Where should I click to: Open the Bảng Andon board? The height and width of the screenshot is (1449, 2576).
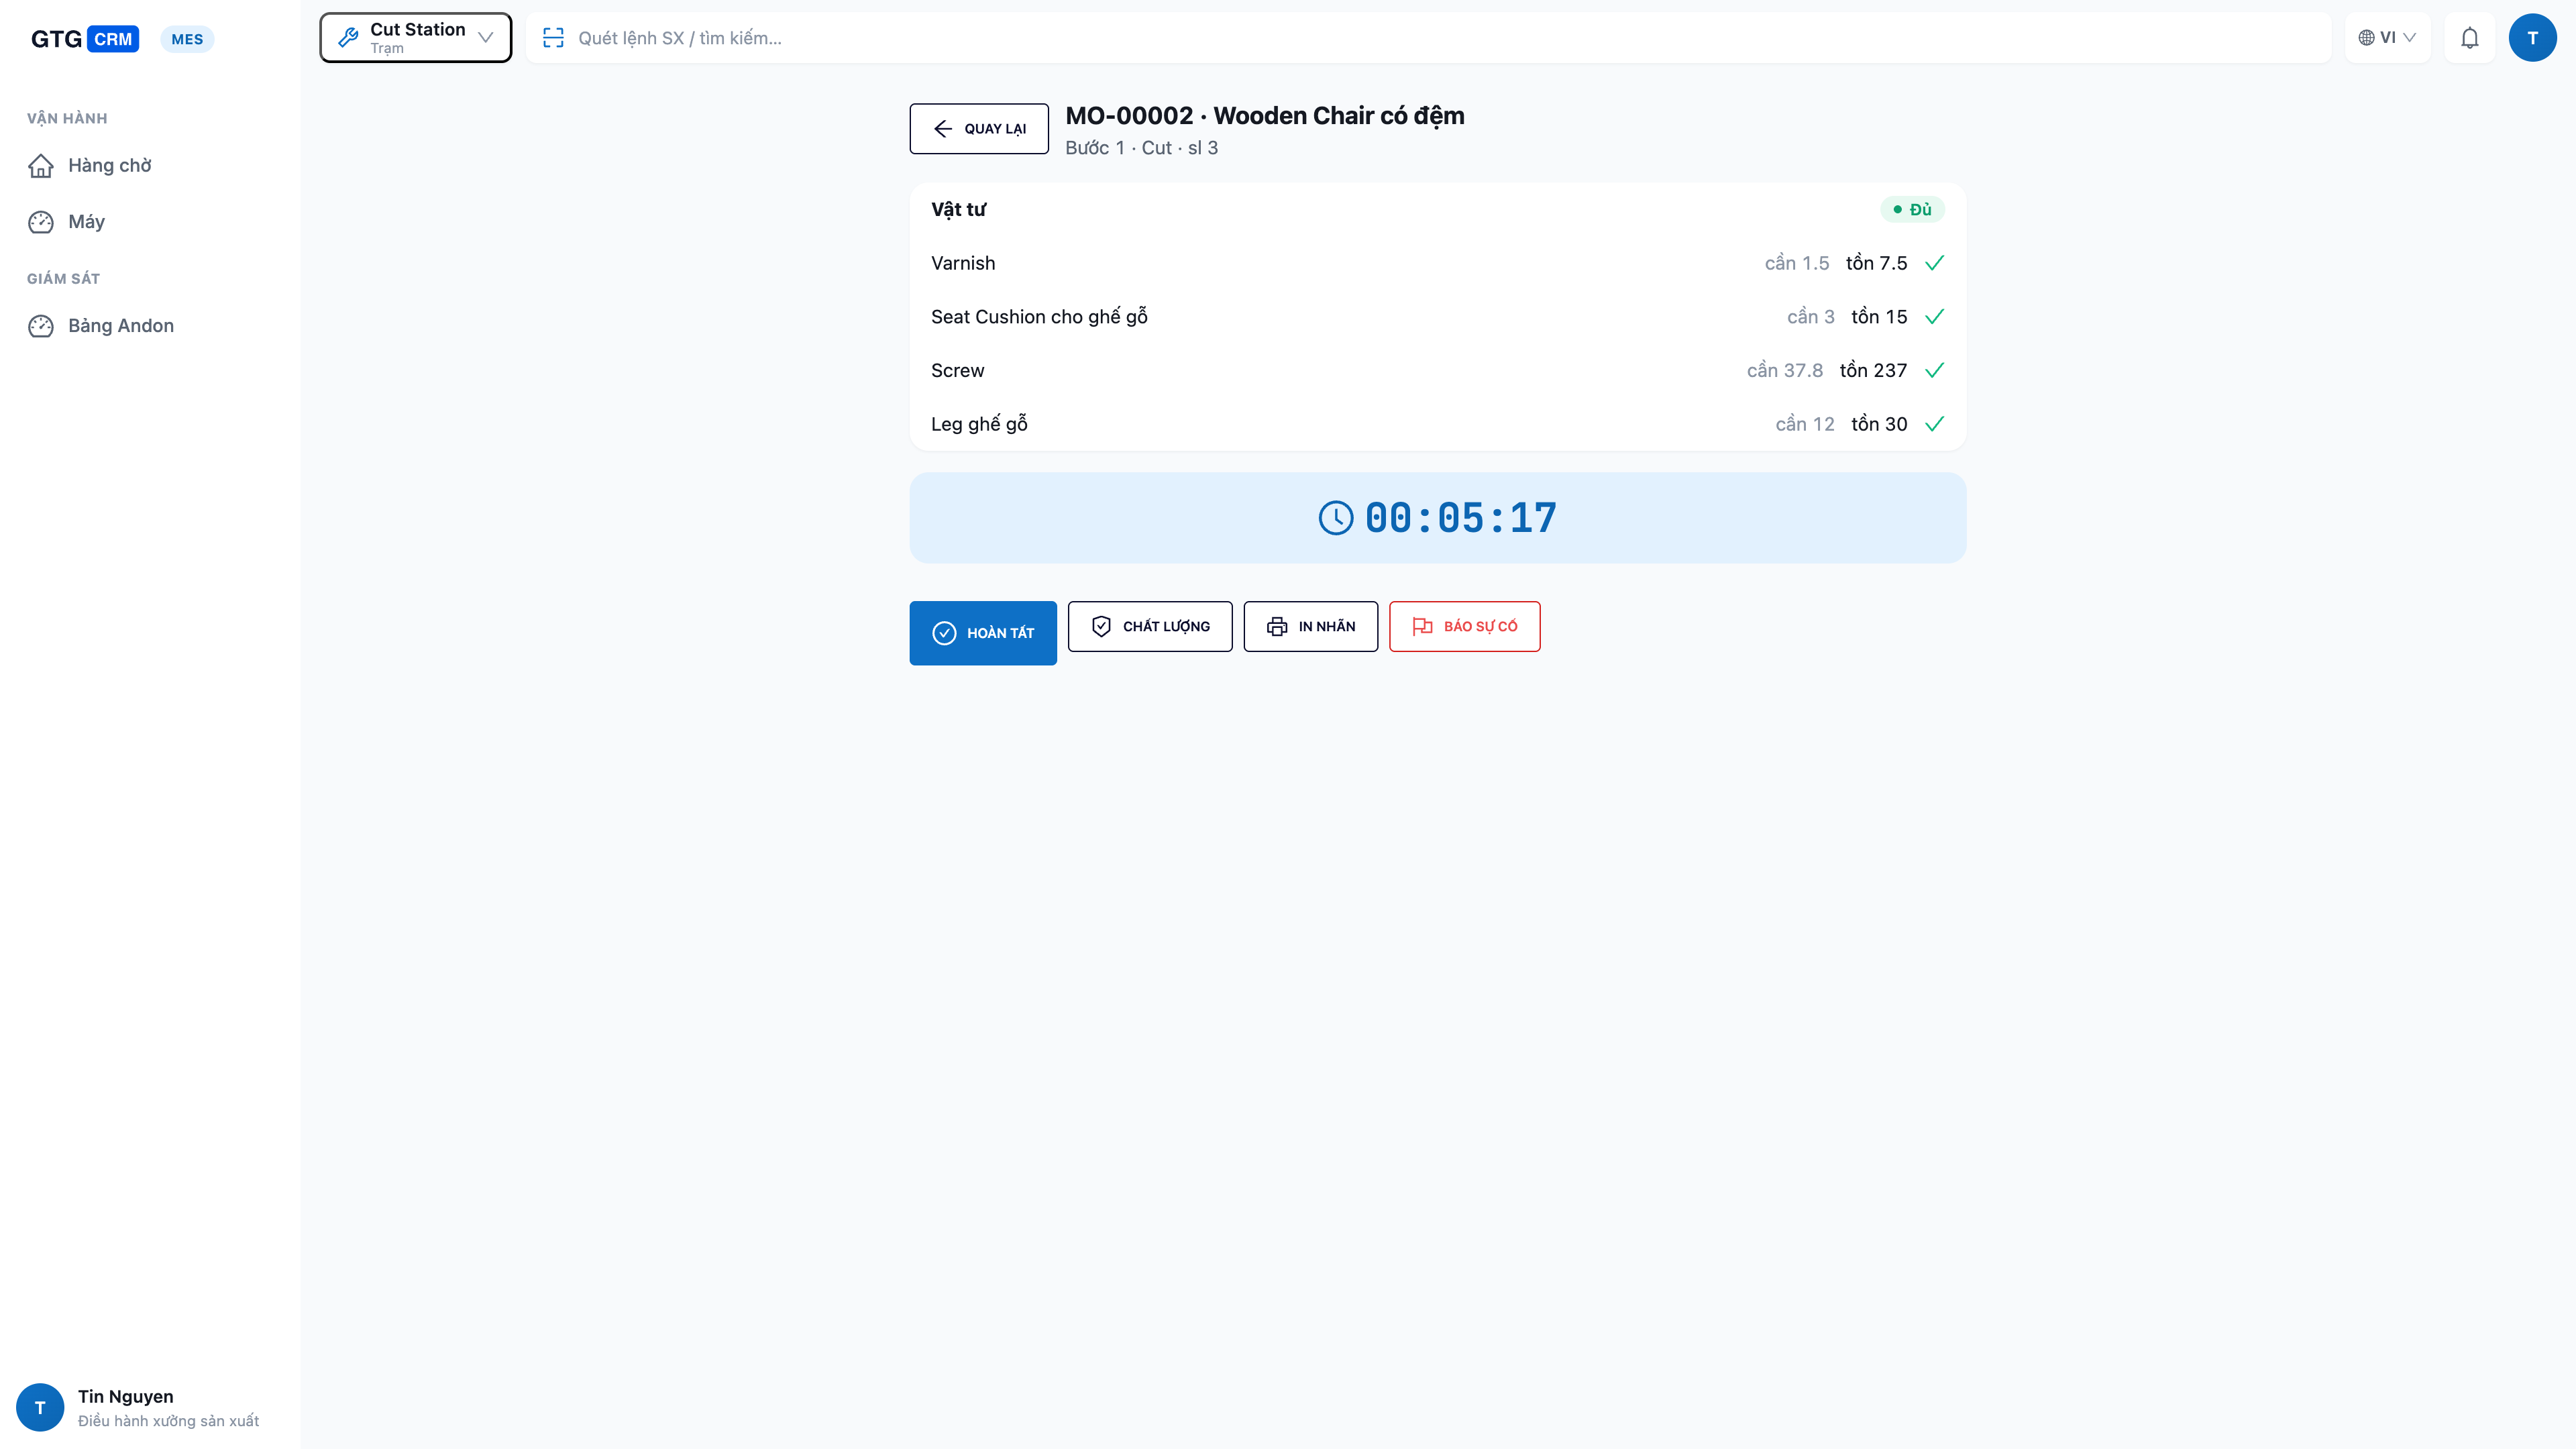click(x=150, y=325)
